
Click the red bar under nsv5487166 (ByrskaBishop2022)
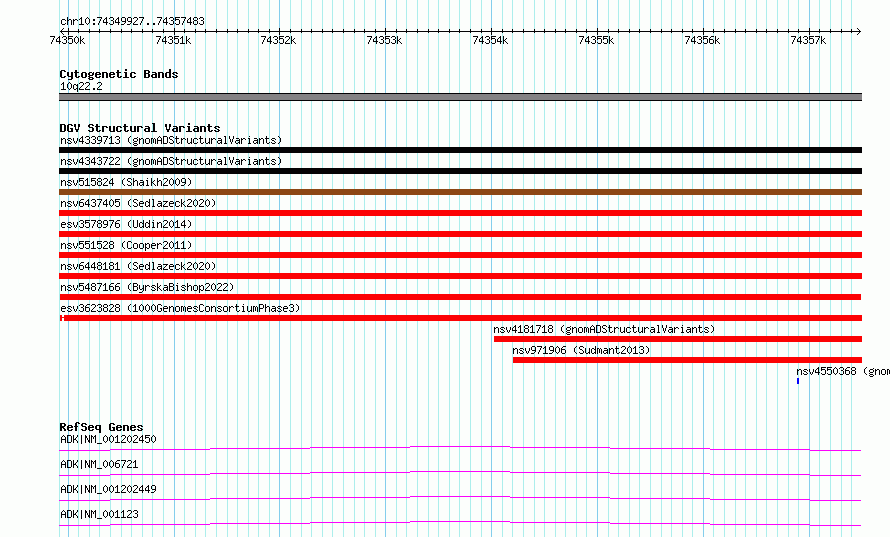tap(460, 297)
